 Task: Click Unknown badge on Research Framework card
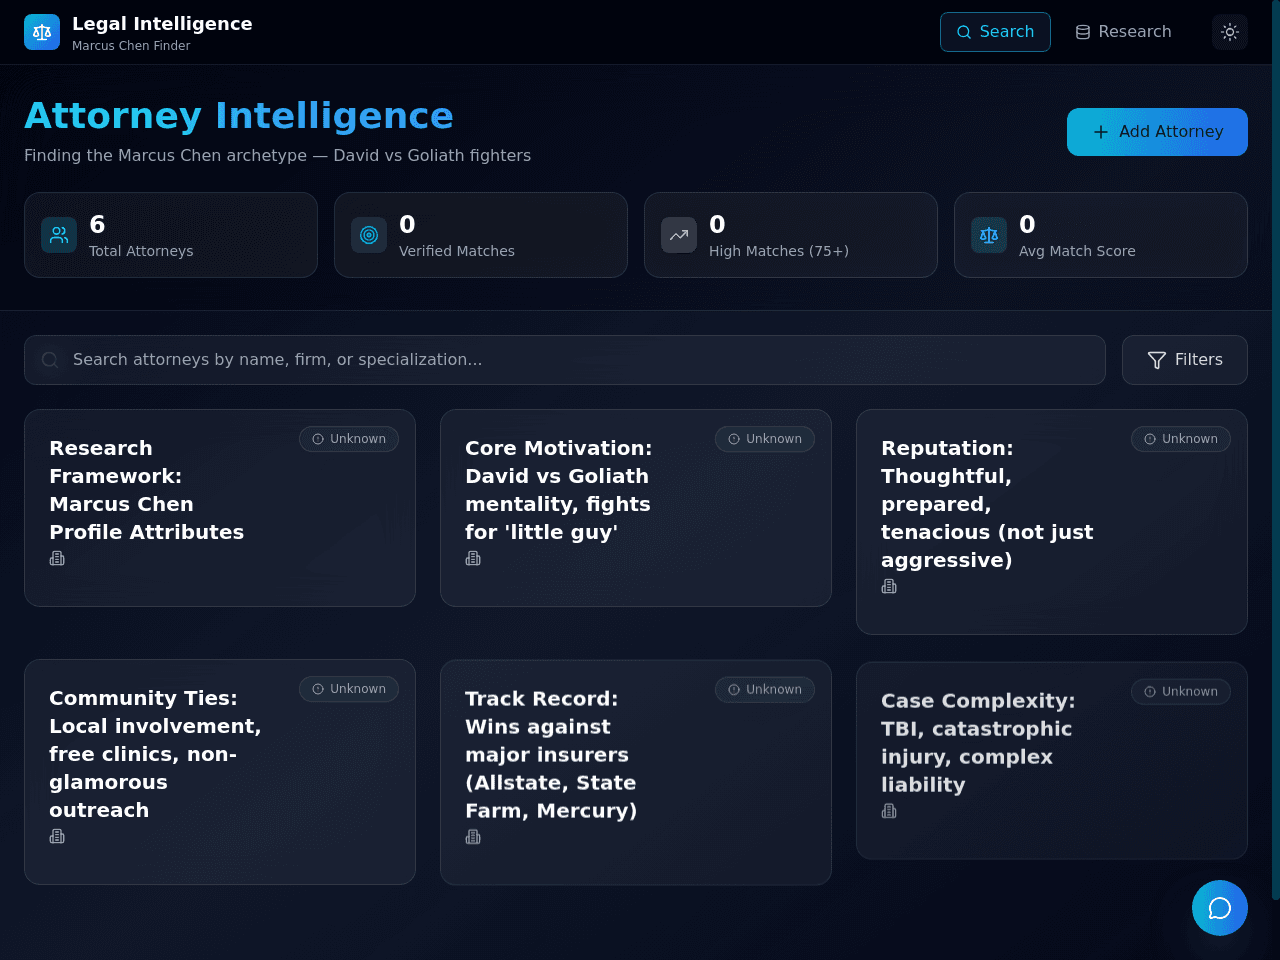349,439
